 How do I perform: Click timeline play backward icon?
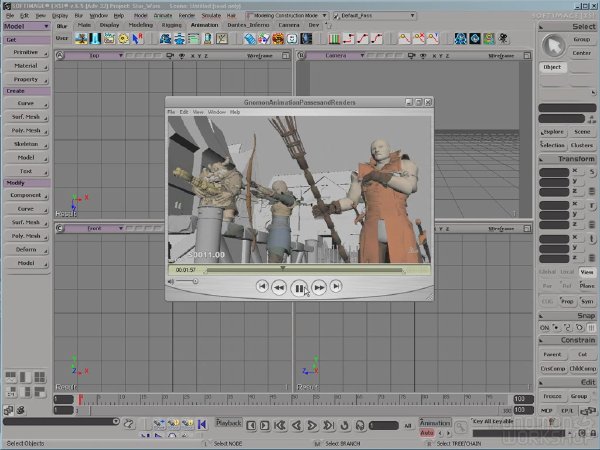[x=296, y=426]
